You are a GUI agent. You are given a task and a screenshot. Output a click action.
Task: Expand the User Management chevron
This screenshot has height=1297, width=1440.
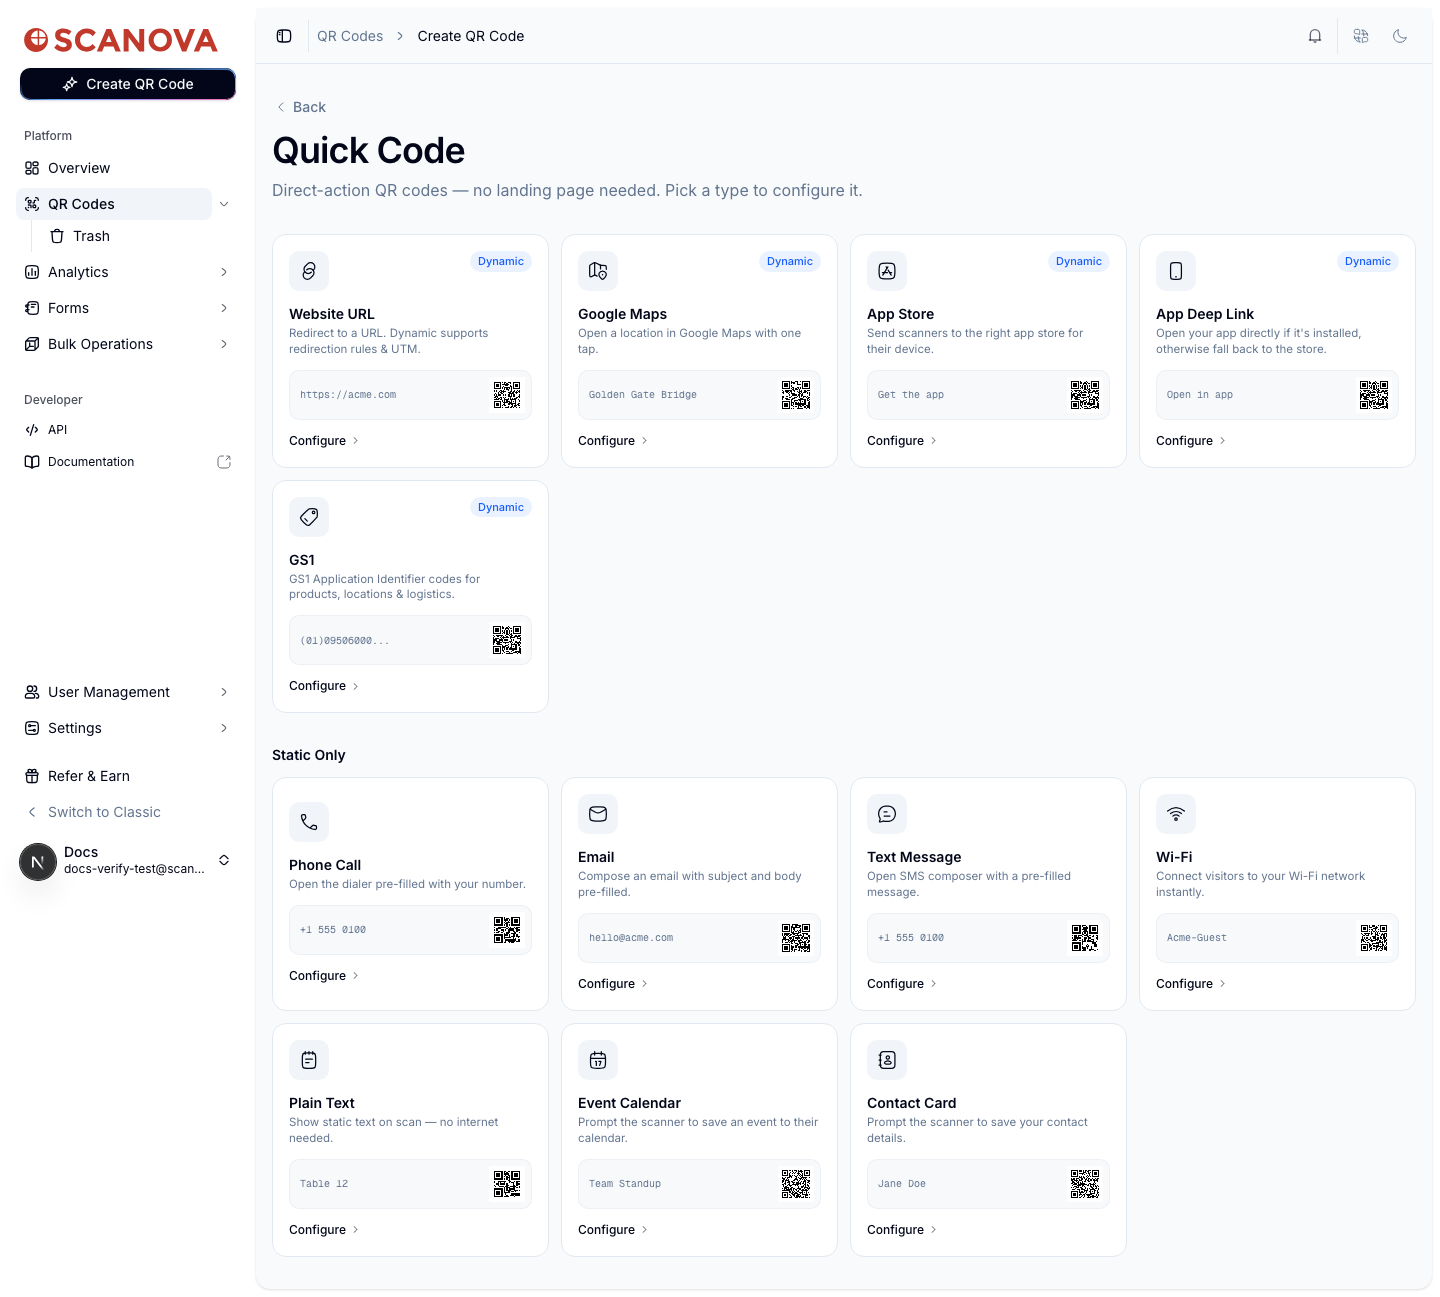pos(224,692)
